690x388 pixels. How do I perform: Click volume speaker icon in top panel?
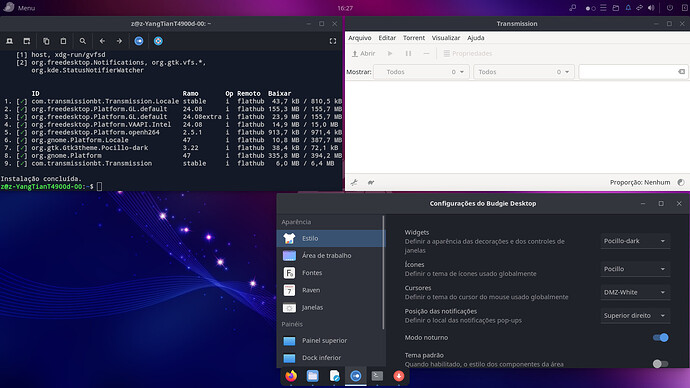click(651, 8)
